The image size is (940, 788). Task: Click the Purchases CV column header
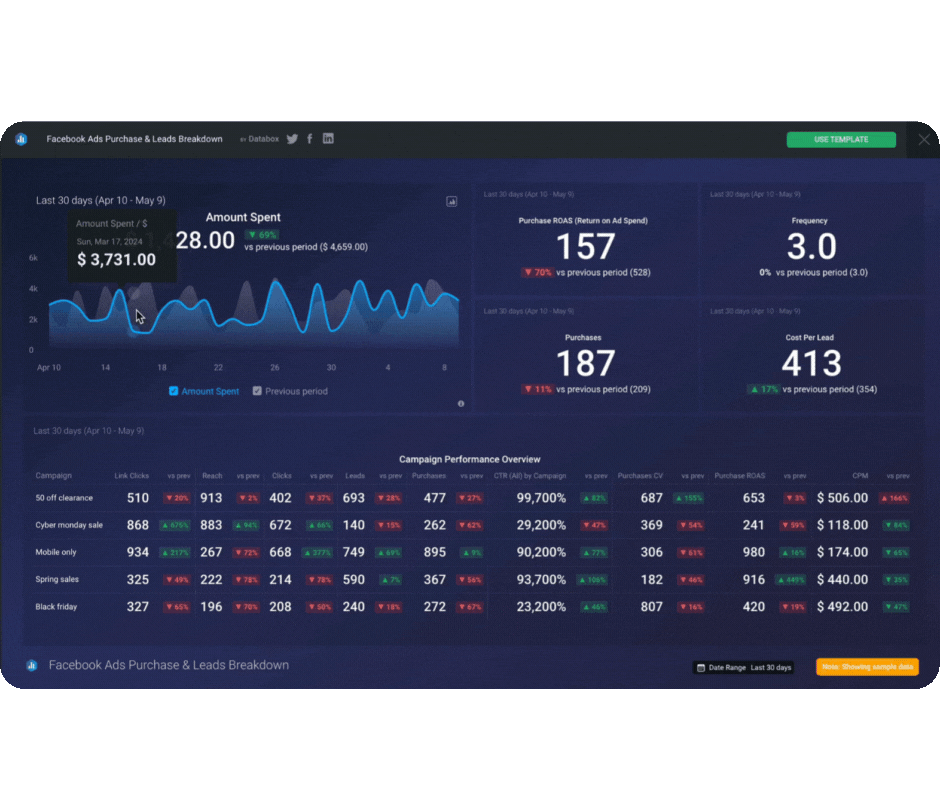(x=640, y=476)
